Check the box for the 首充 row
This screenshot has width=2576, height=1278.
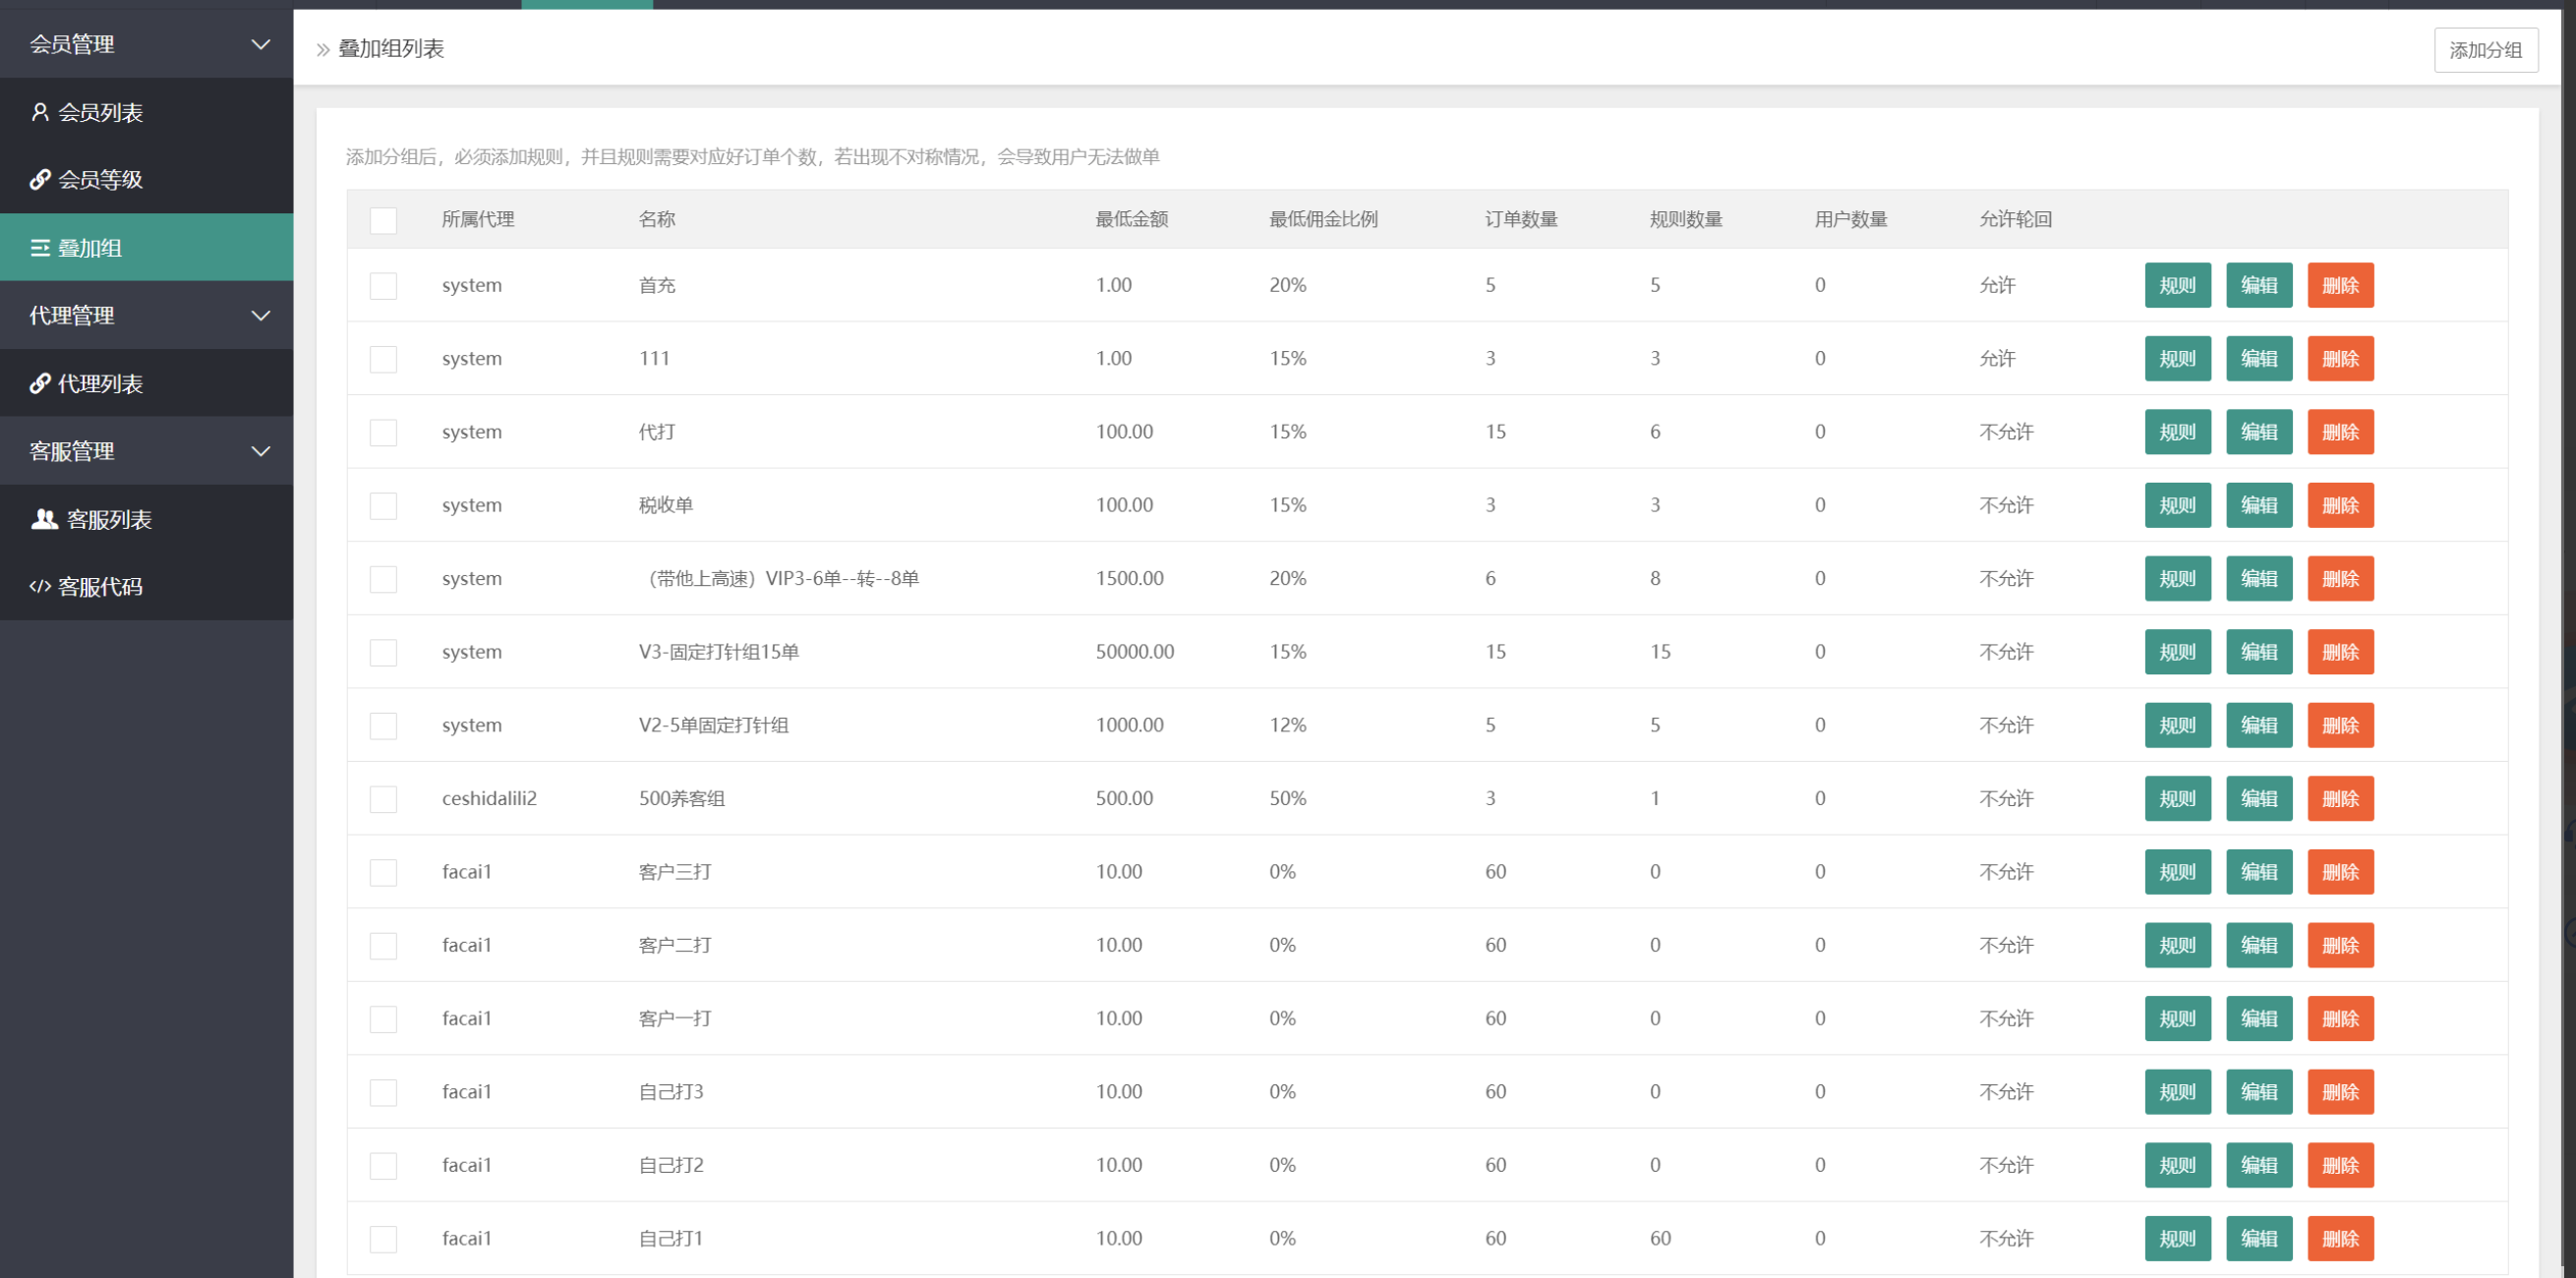point(383,286)
